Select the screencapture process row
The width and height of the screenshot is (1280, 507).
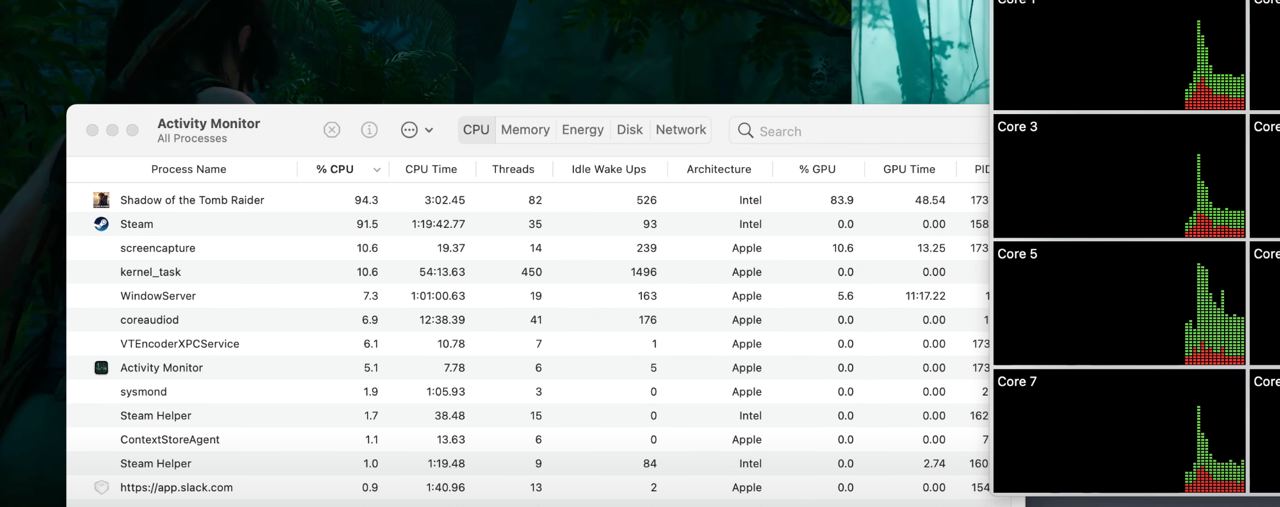point(530,248)
